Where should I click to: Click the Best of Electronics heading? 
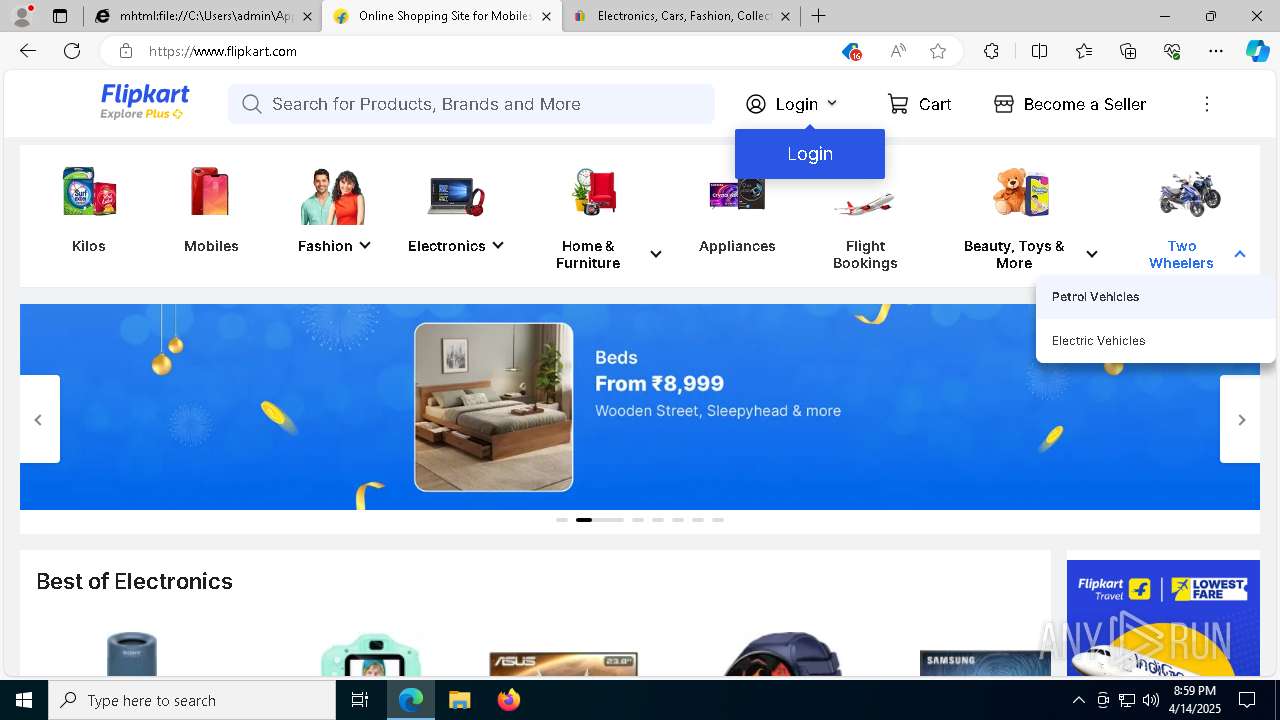pos(135,581)
